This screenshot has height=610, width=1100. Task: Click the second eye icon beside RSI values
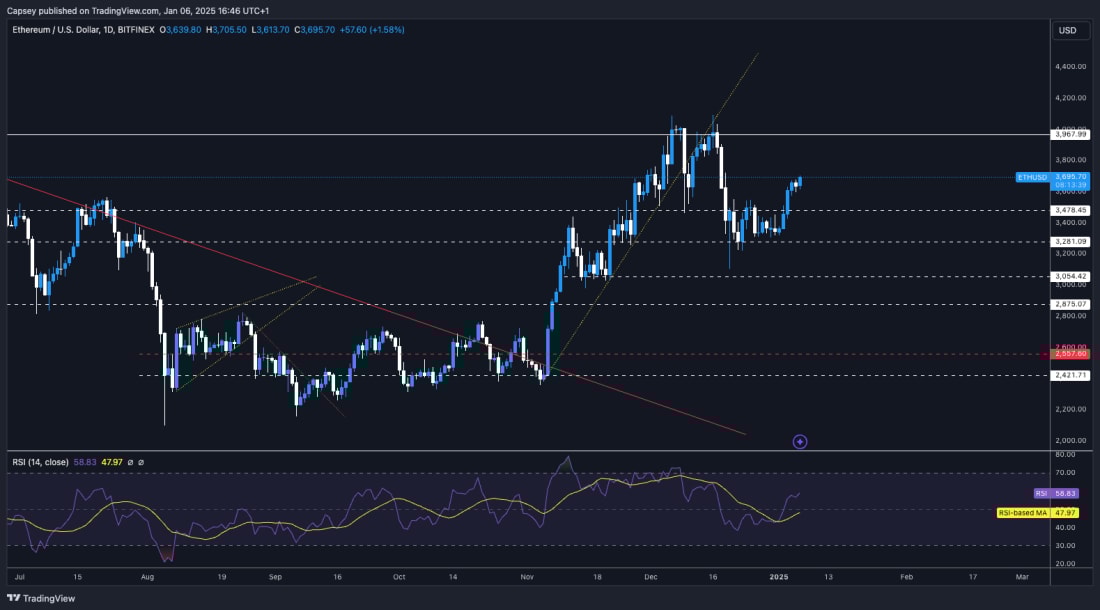(141, 463)
